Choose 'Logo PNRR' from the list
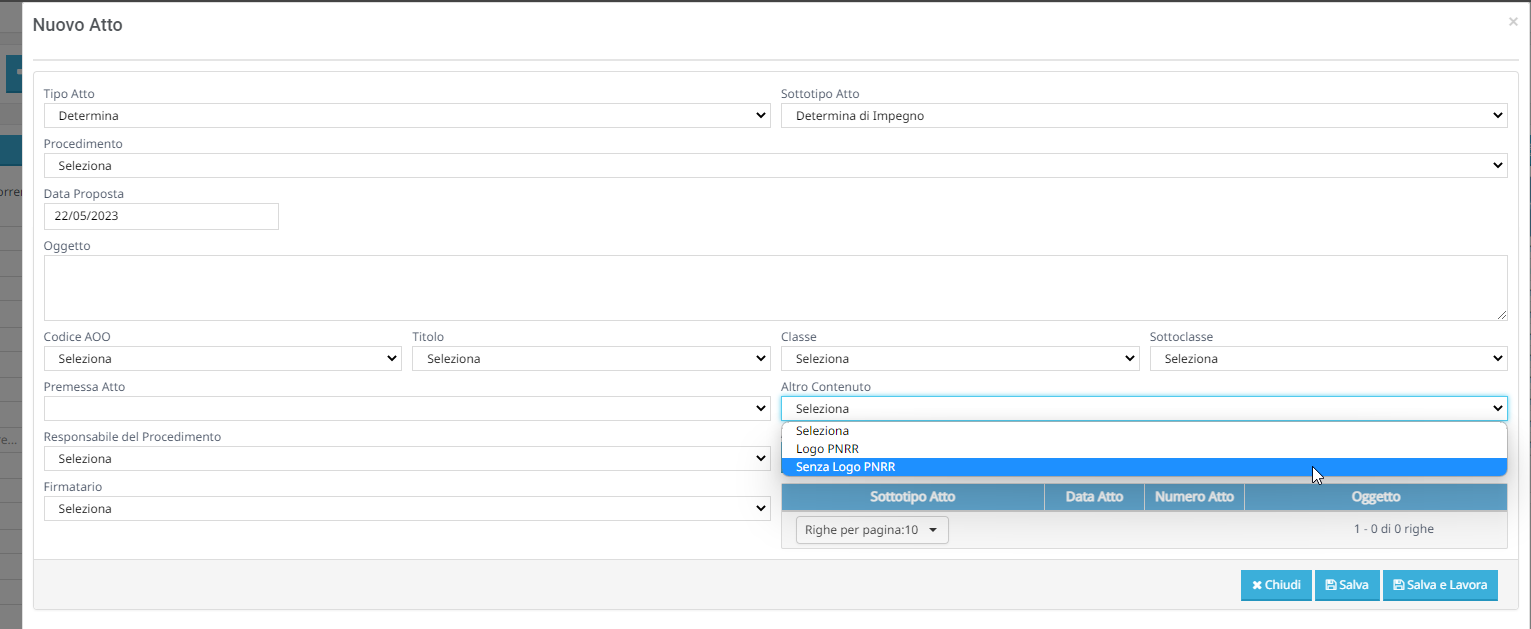This screenshot has height=629, width=1531. [827, 449]
